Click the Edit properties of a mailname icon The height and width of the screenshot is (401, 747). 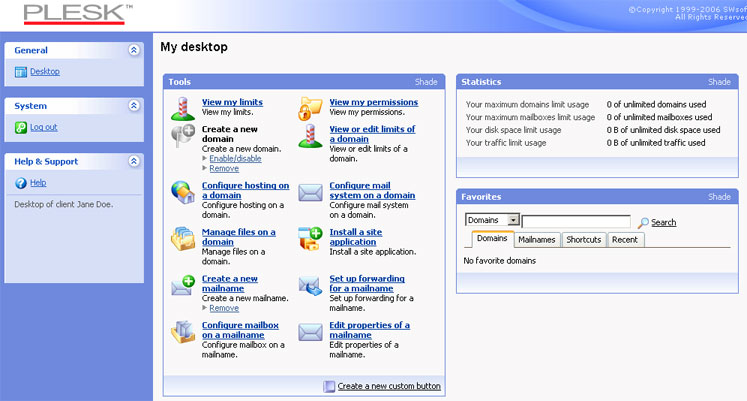coord(310,332)
